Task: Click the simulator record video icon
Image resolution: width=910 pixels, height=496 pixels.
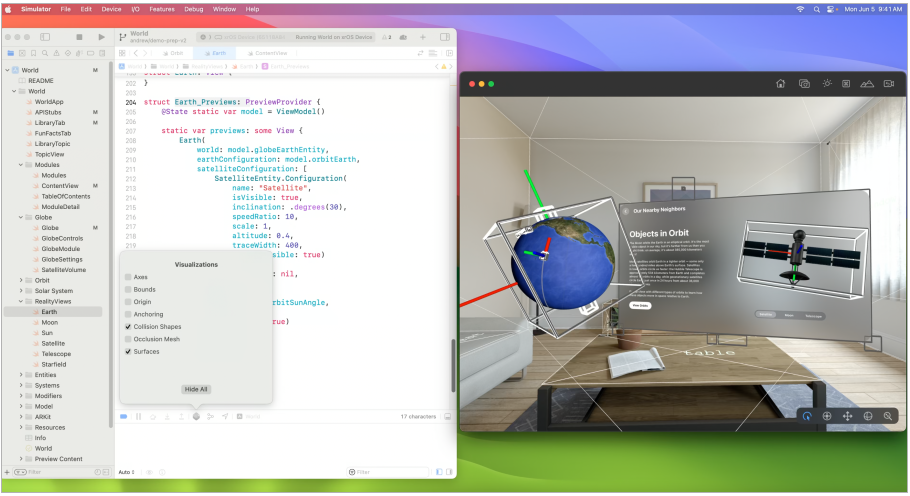Action: tap(888, 84)
